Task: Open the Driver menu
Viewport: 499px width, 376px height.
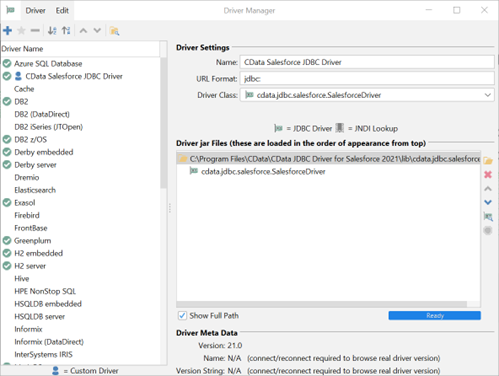Action: point(35,10)
